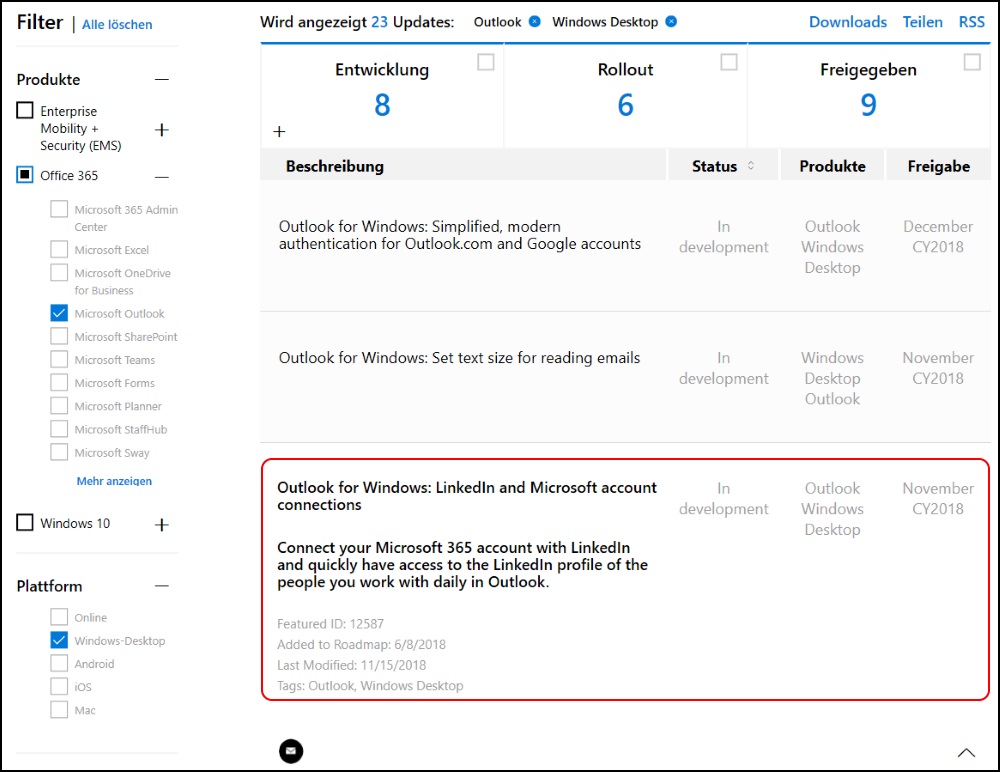Viewport: 1000px width, 772px height.
Task: Tick the Entwicklung status checkbox
Action: [486, 62]
